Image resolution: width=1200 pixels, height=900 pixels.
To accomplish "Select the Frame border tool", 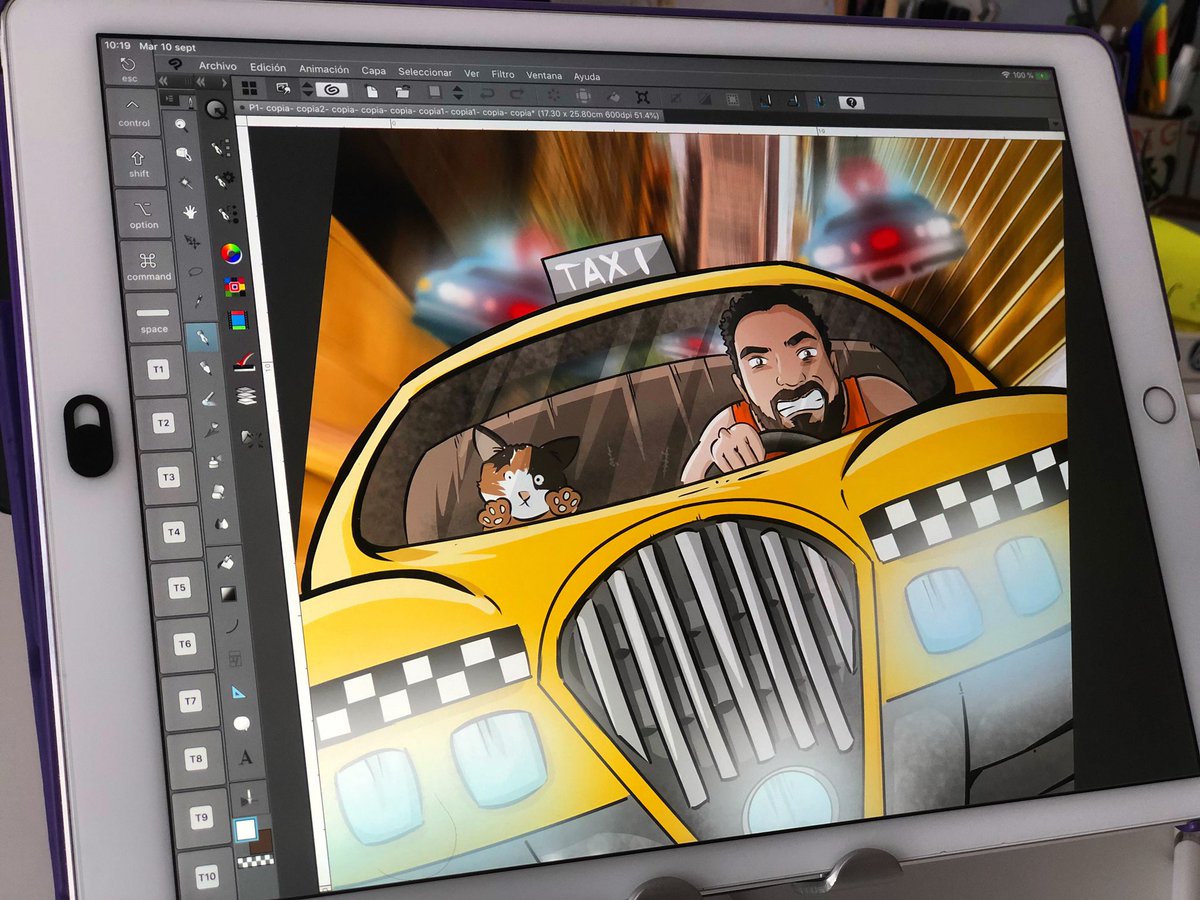I will coord(234,658).
